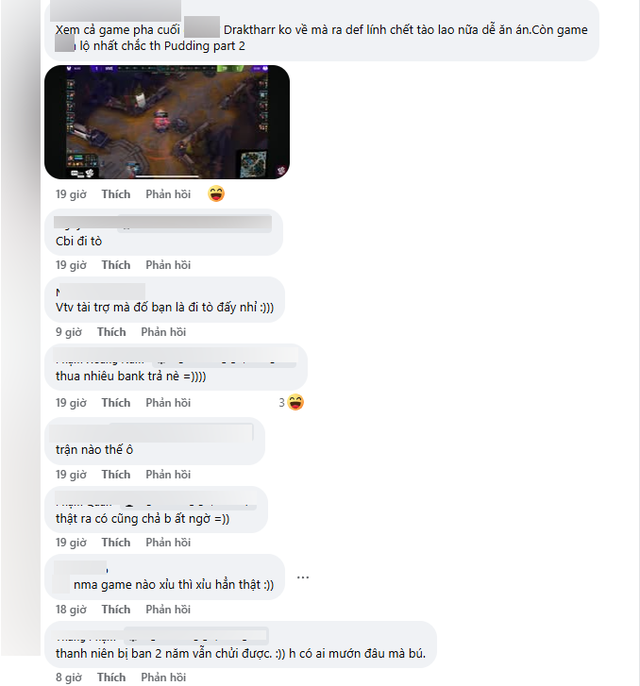Reply to the 'Vtv tài trợ' comment
Viewport: 640px width, 686px height.
(x=163, y=332)
